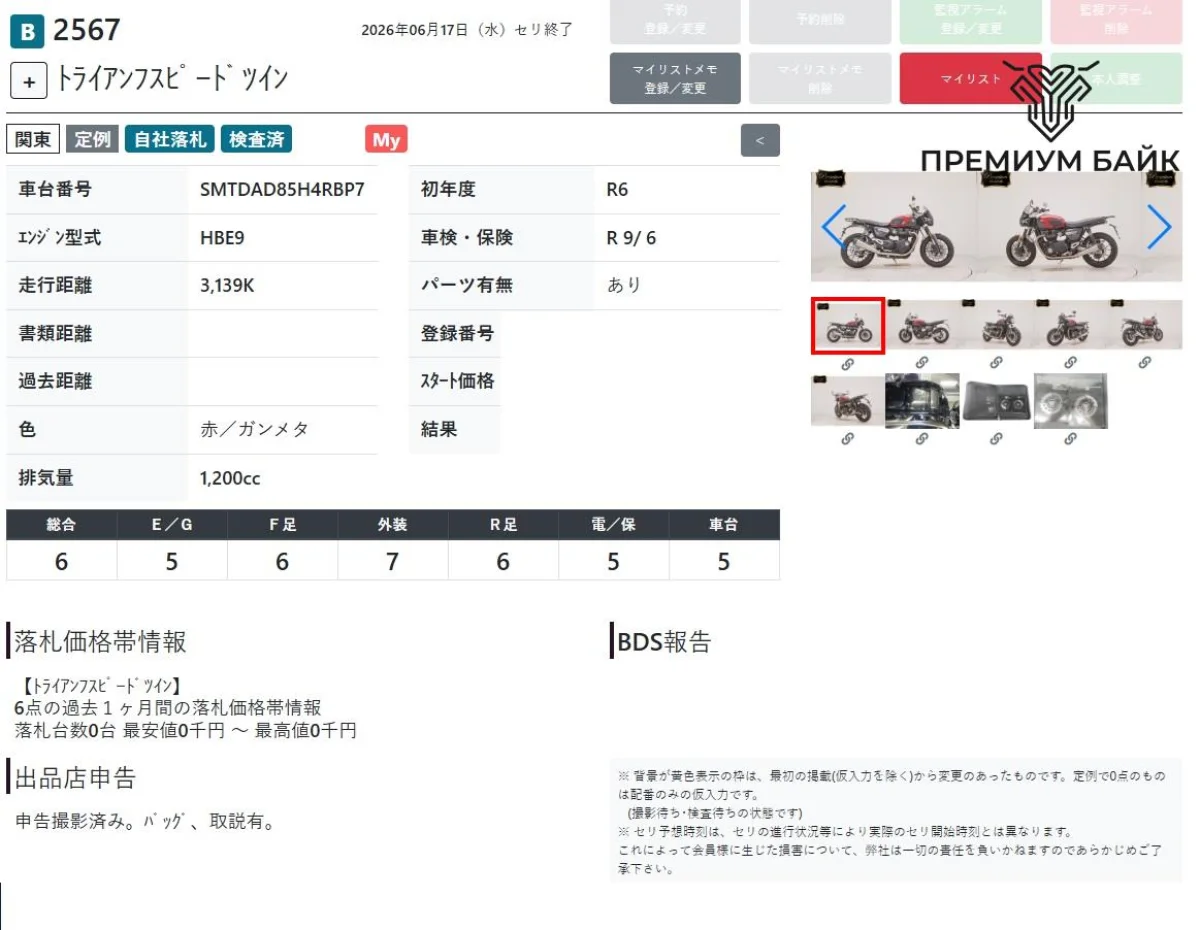1200x930 pixels.
Task: Click displacement value 1,200cc
Action: (230, 478)
